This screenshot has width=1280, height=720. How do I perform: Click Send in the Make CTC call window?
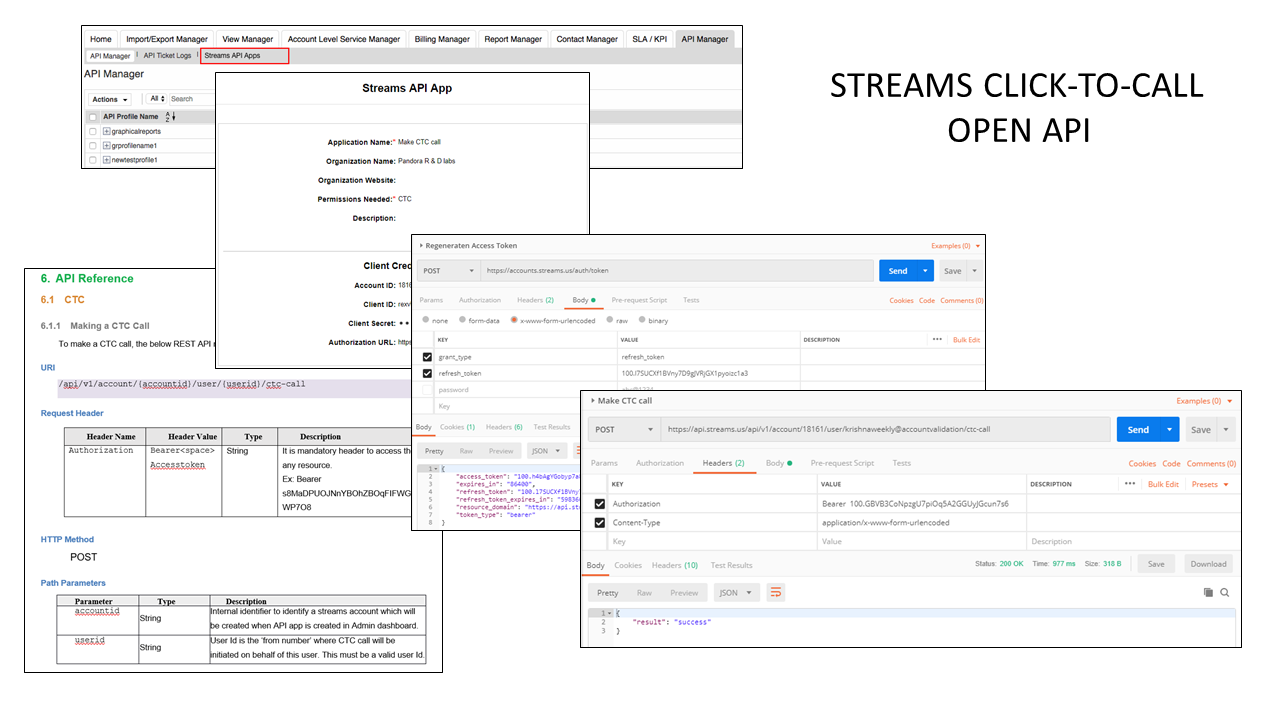tap(1139, 430)
